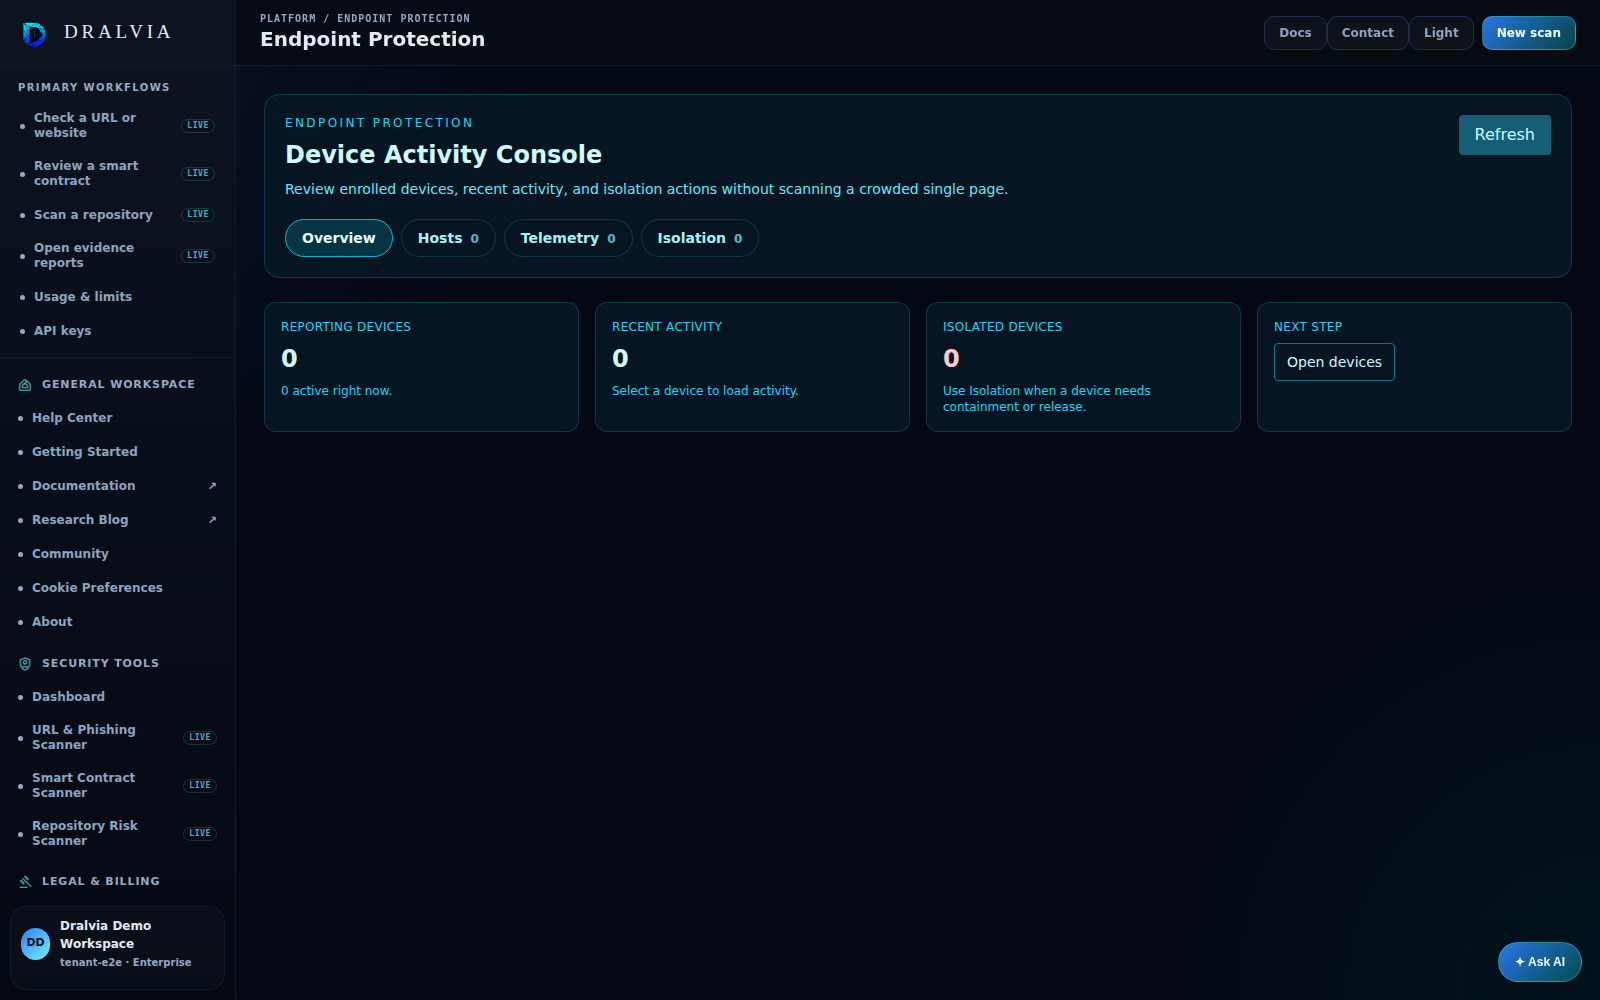Select the Reporting Devices card
The width and height of the screenshot is (1600, 1000).
pyautogui.click(x=421, y=367)
